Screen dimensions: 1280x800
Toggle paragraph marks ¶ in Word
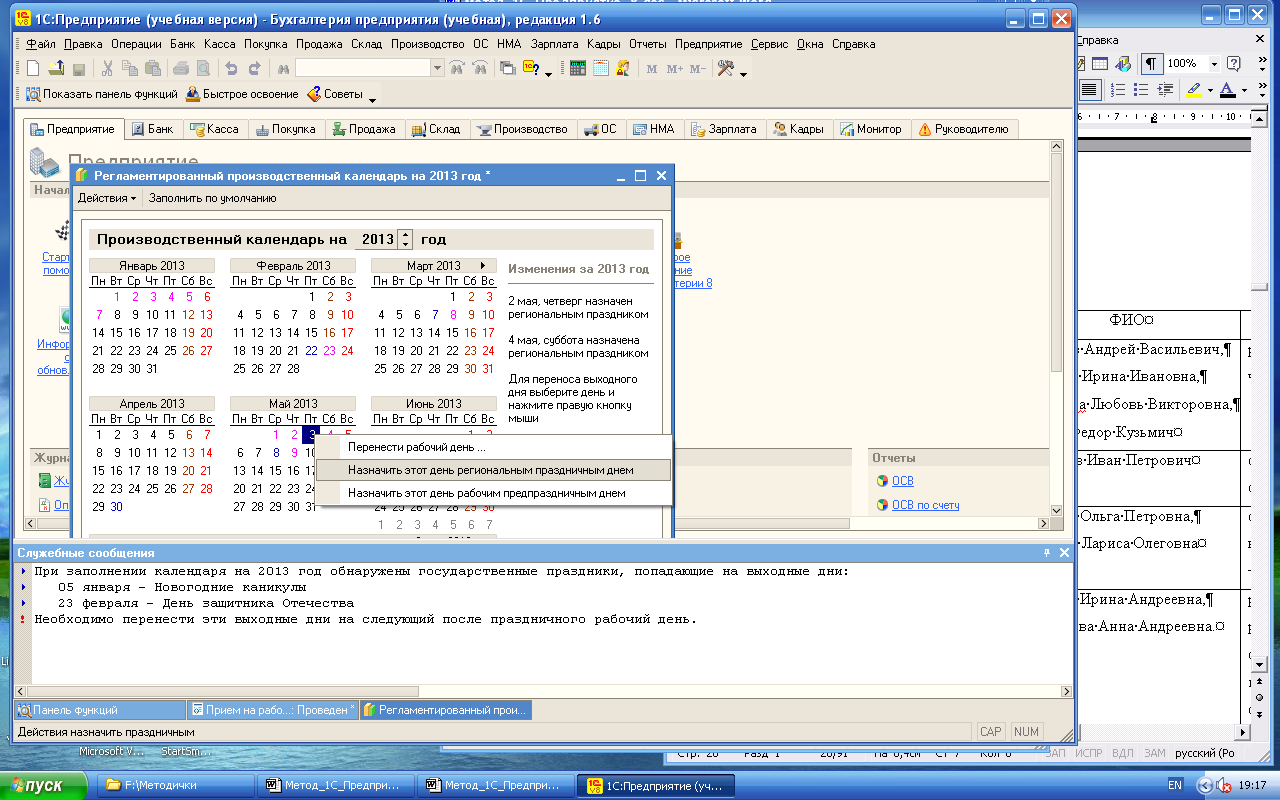coord(1151,64)
